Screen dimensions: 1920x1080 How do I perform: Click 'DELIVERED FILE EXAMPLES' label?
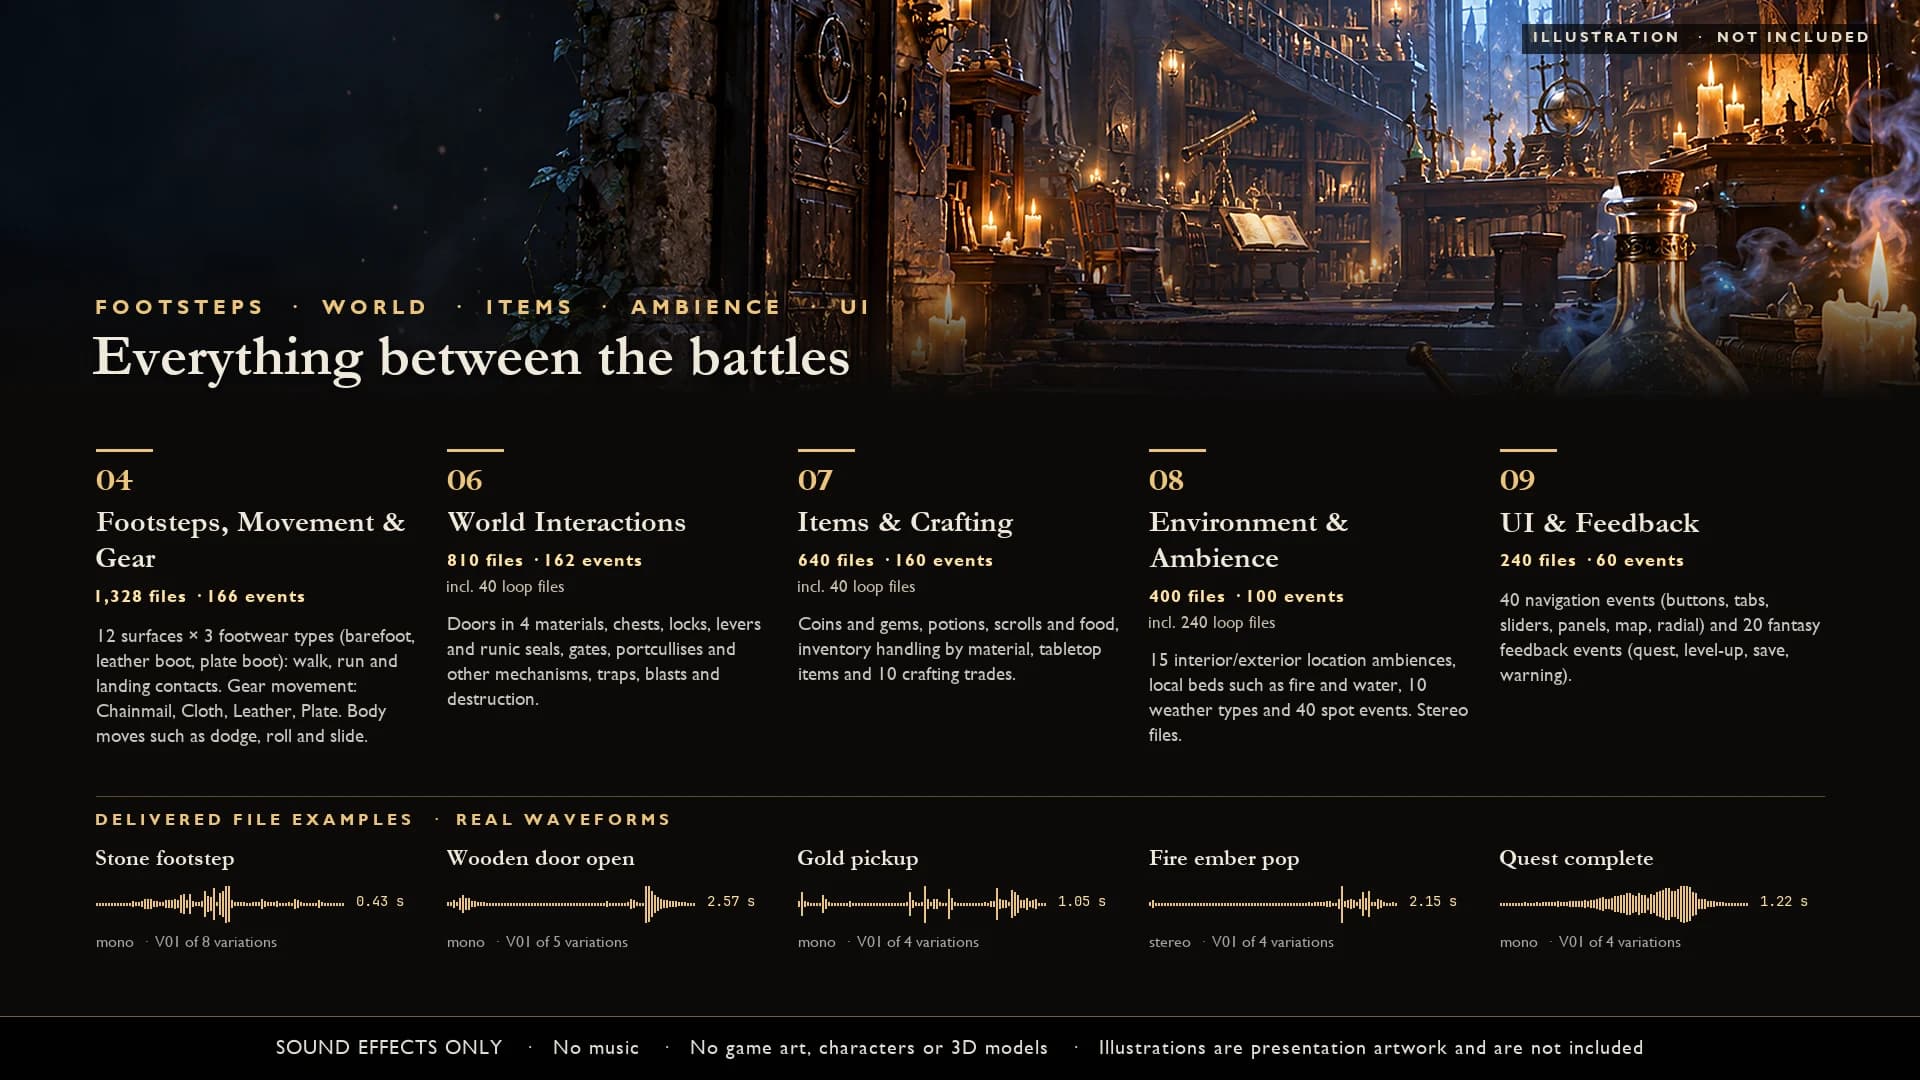point(254,820)
